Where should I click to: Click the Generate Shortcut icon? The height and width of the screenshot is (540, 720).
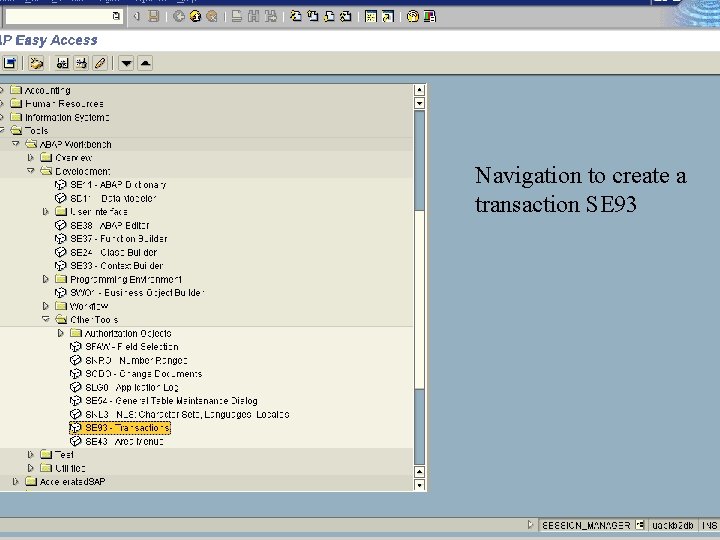point(388,17)
